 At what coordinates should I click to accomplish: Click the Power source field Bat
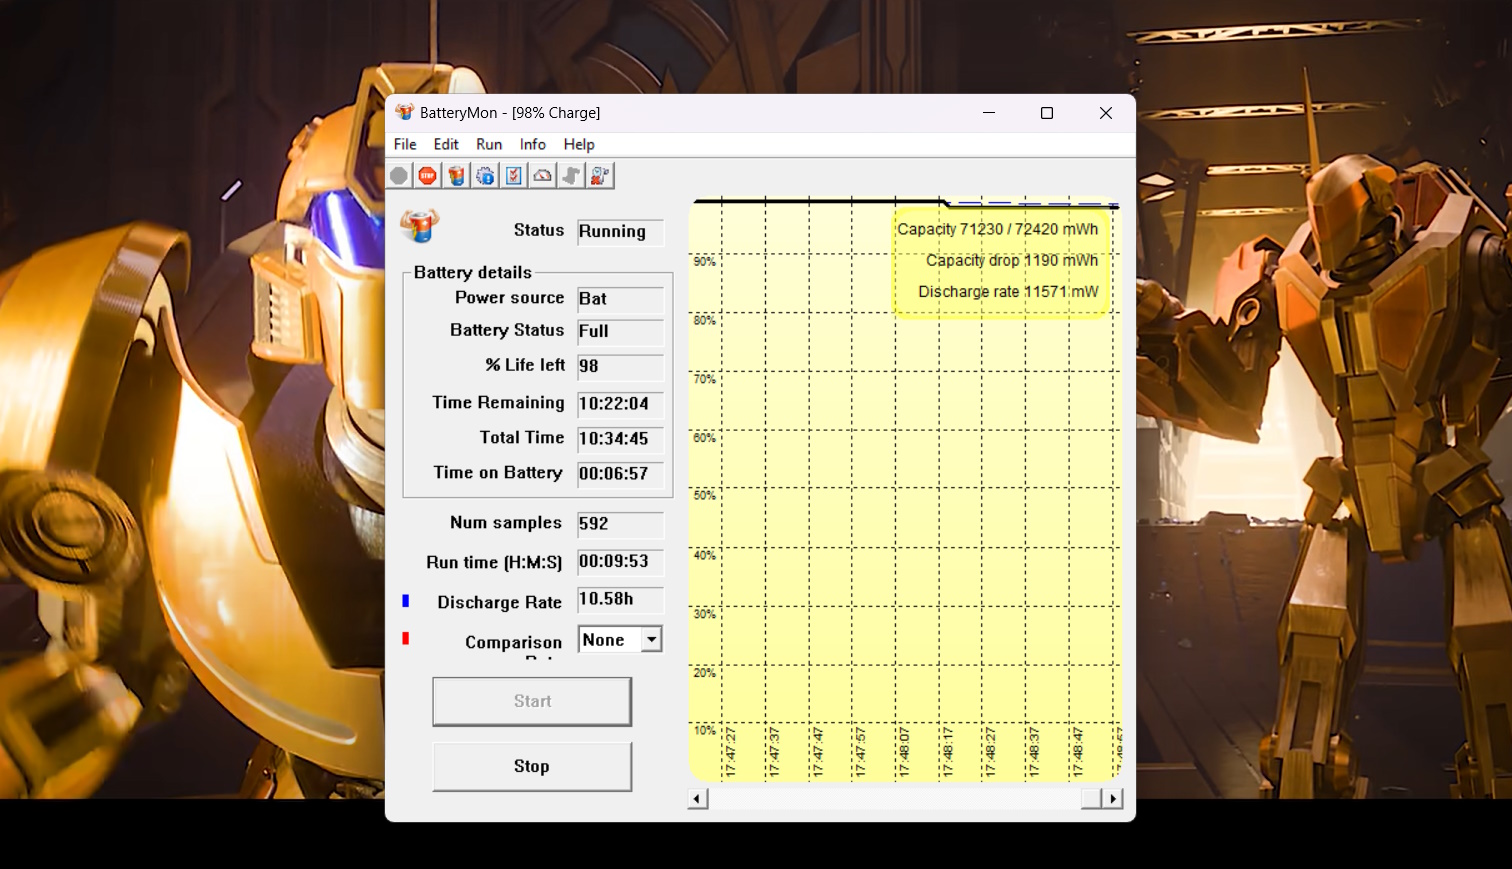click(620, 299)
